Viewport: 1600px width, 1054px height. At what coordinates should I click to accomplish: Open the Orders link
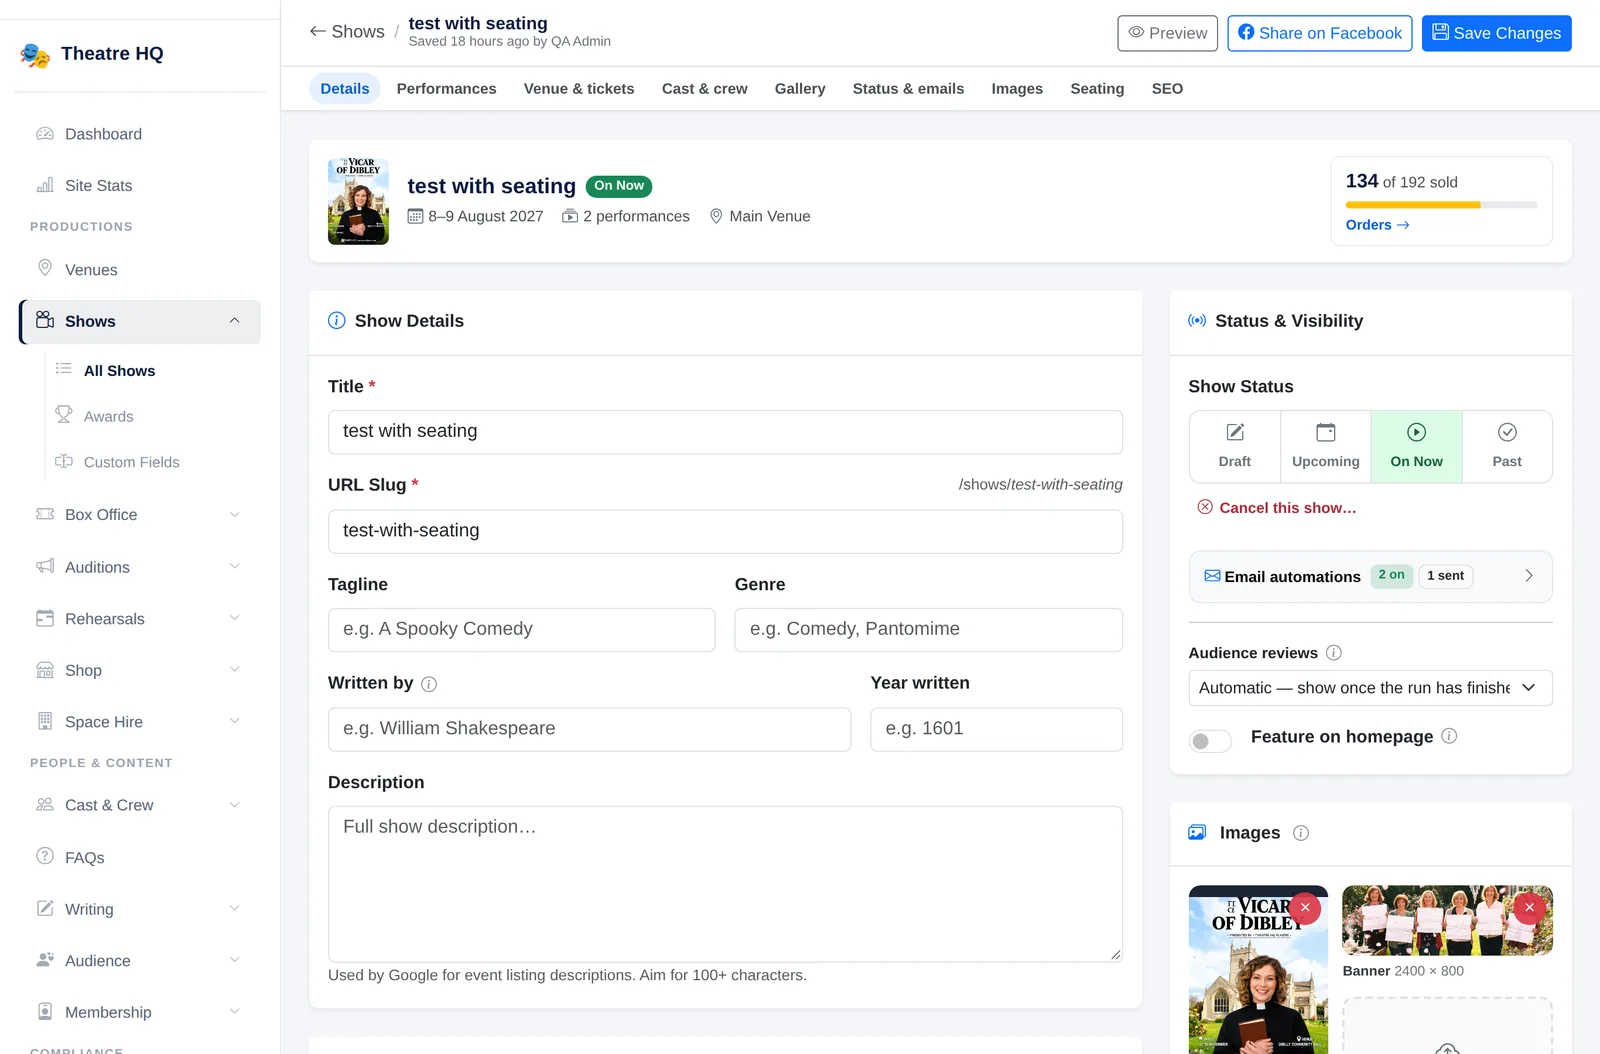(1377, 225)
